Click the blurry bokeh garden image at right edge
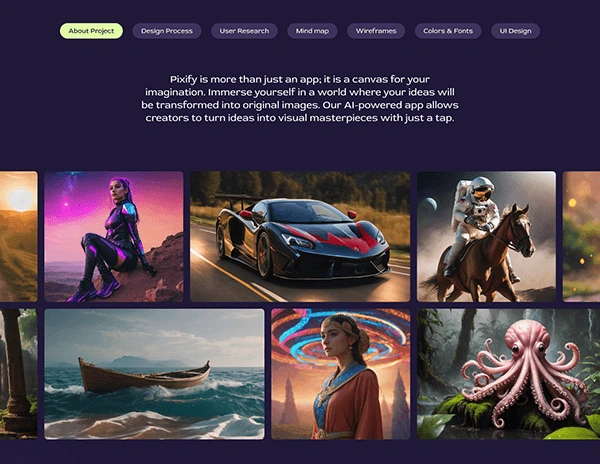This screenshot has height=464, width=600. [581, 236]
